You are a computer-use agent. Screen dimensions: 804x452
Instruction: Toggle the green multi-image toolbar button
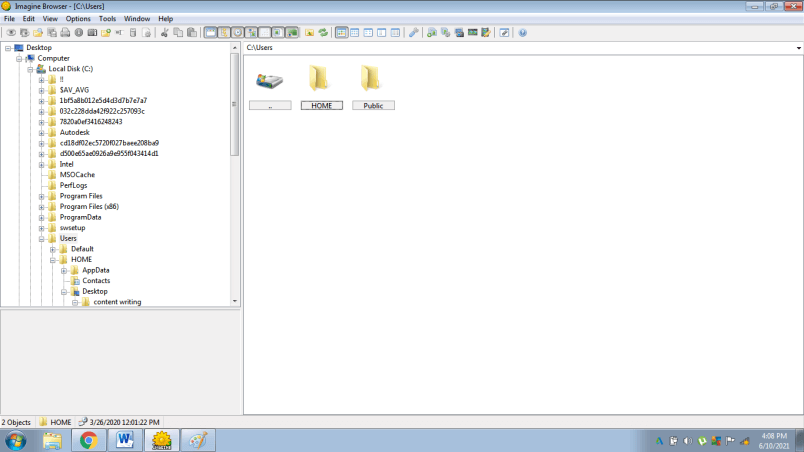tap(292, 33)
